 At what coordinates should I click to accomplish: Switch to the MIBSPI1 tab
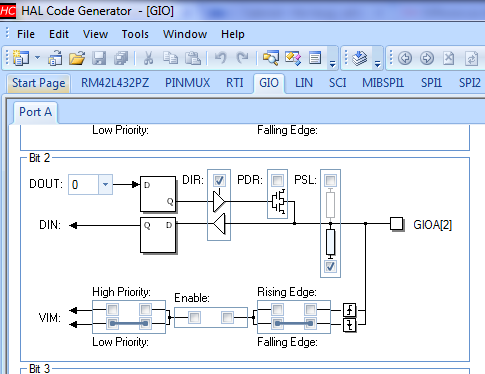pyautogui.click(x=383, y=83)
